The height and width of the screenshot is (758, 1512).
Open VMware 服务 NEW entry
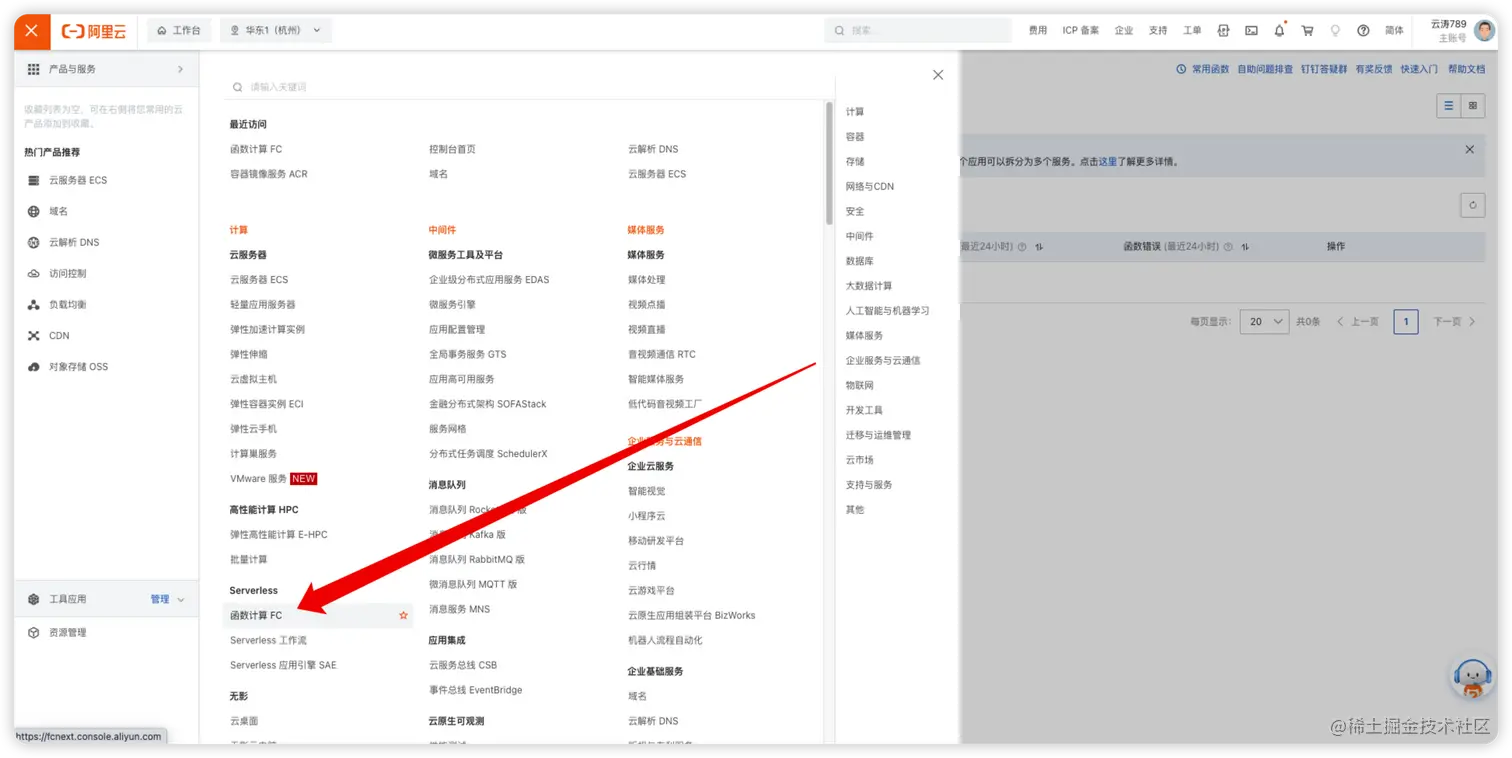click(273, 479)
